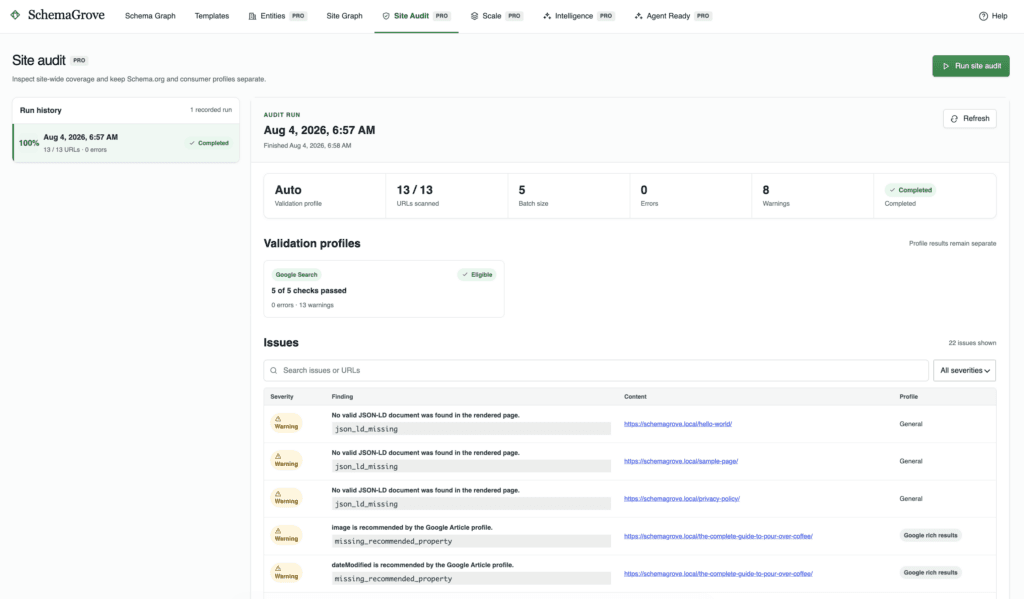
Task: Select the Aug 4, 2026 run history entry
Action: pos(125,143)
